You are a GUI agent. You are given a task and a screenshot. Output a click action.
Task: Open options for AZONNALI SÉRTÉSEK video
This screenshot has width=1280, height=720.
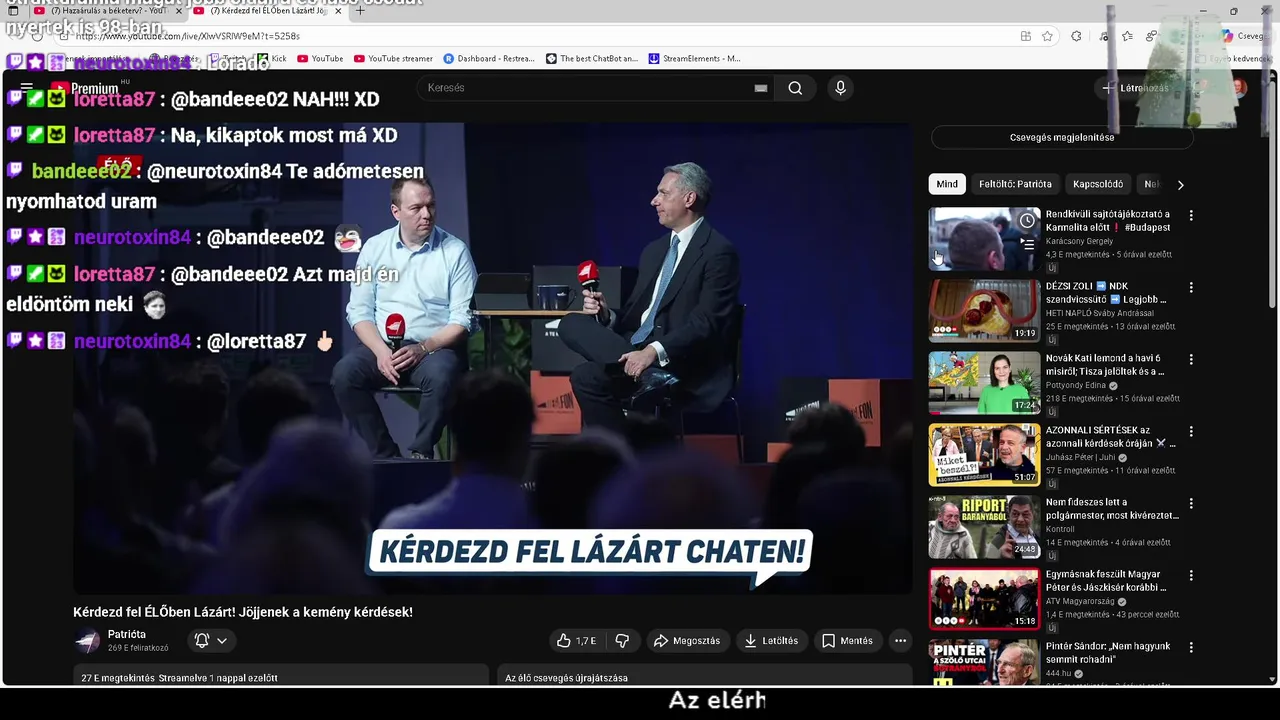[1191, 431]
